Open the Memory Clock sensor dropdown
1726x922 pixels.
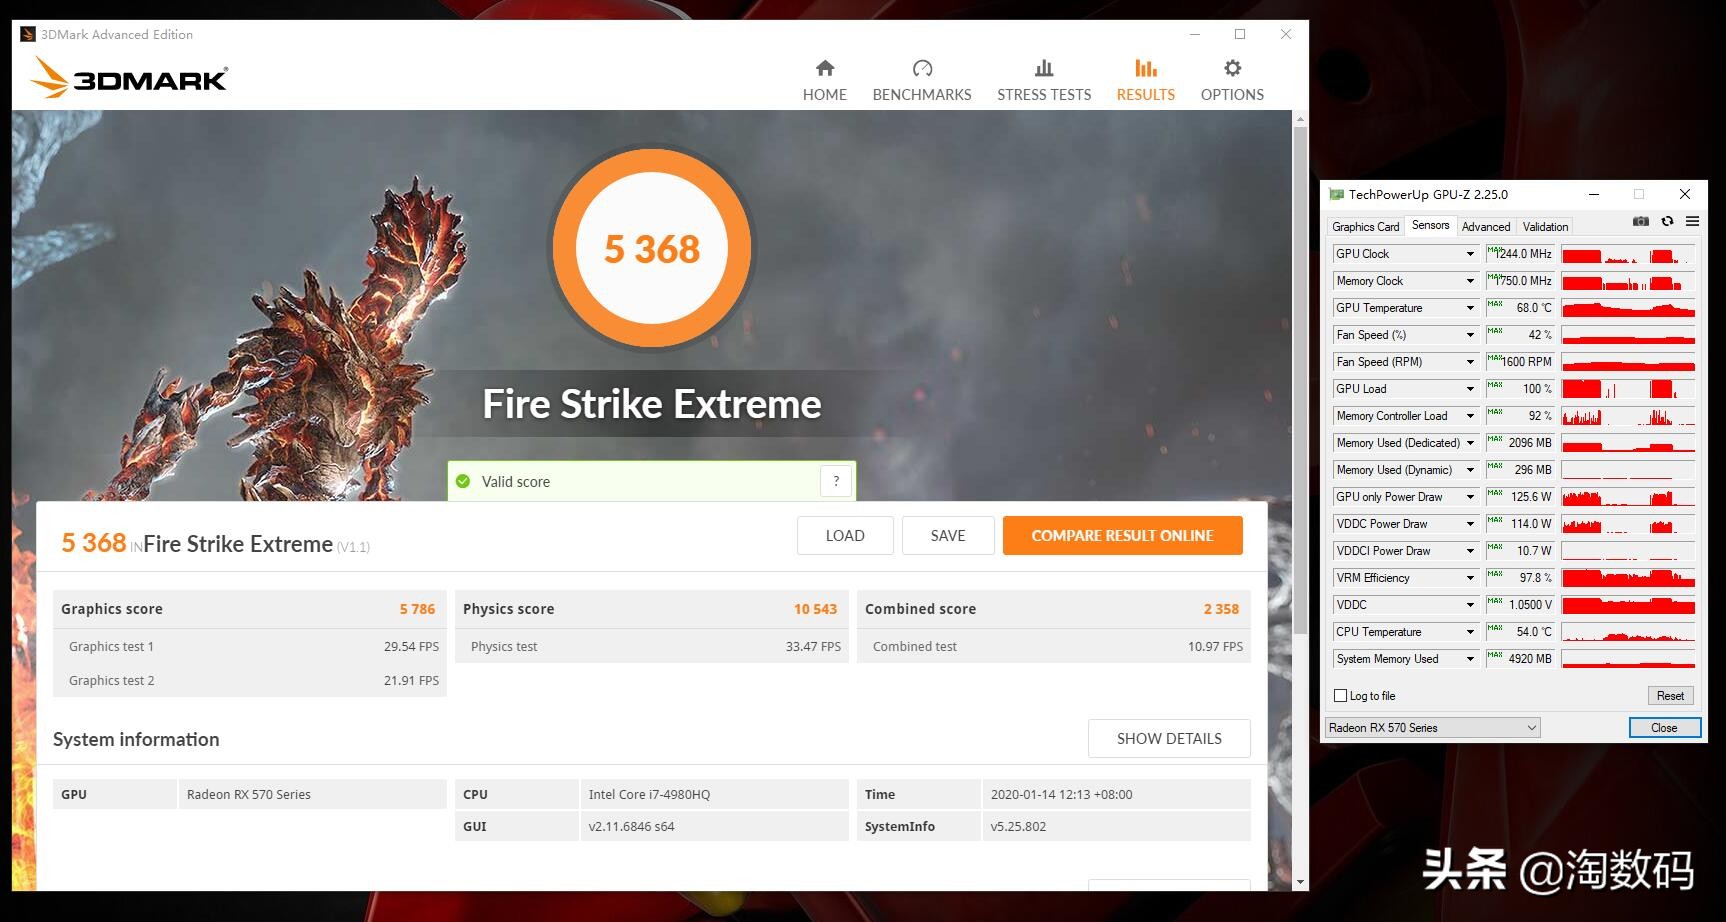click(1470, 281)
